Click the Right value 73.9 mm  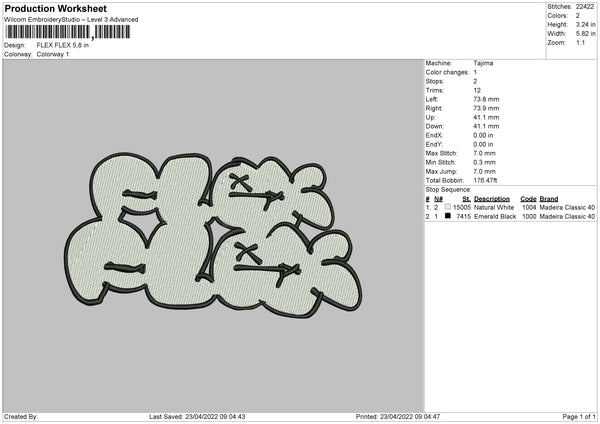(486, 108)
